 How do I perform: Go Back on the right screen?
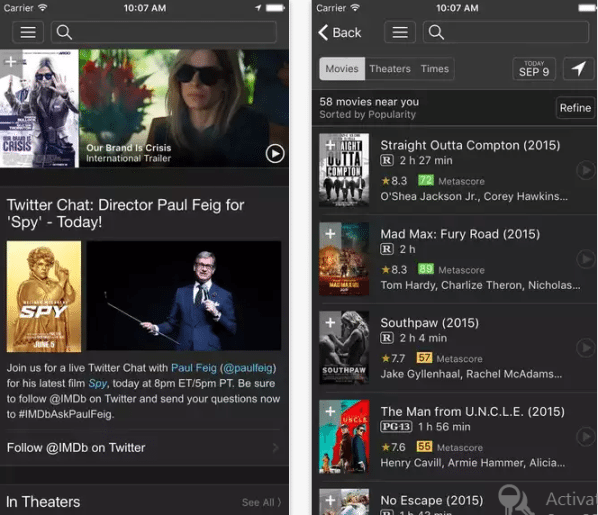point(340,33)
